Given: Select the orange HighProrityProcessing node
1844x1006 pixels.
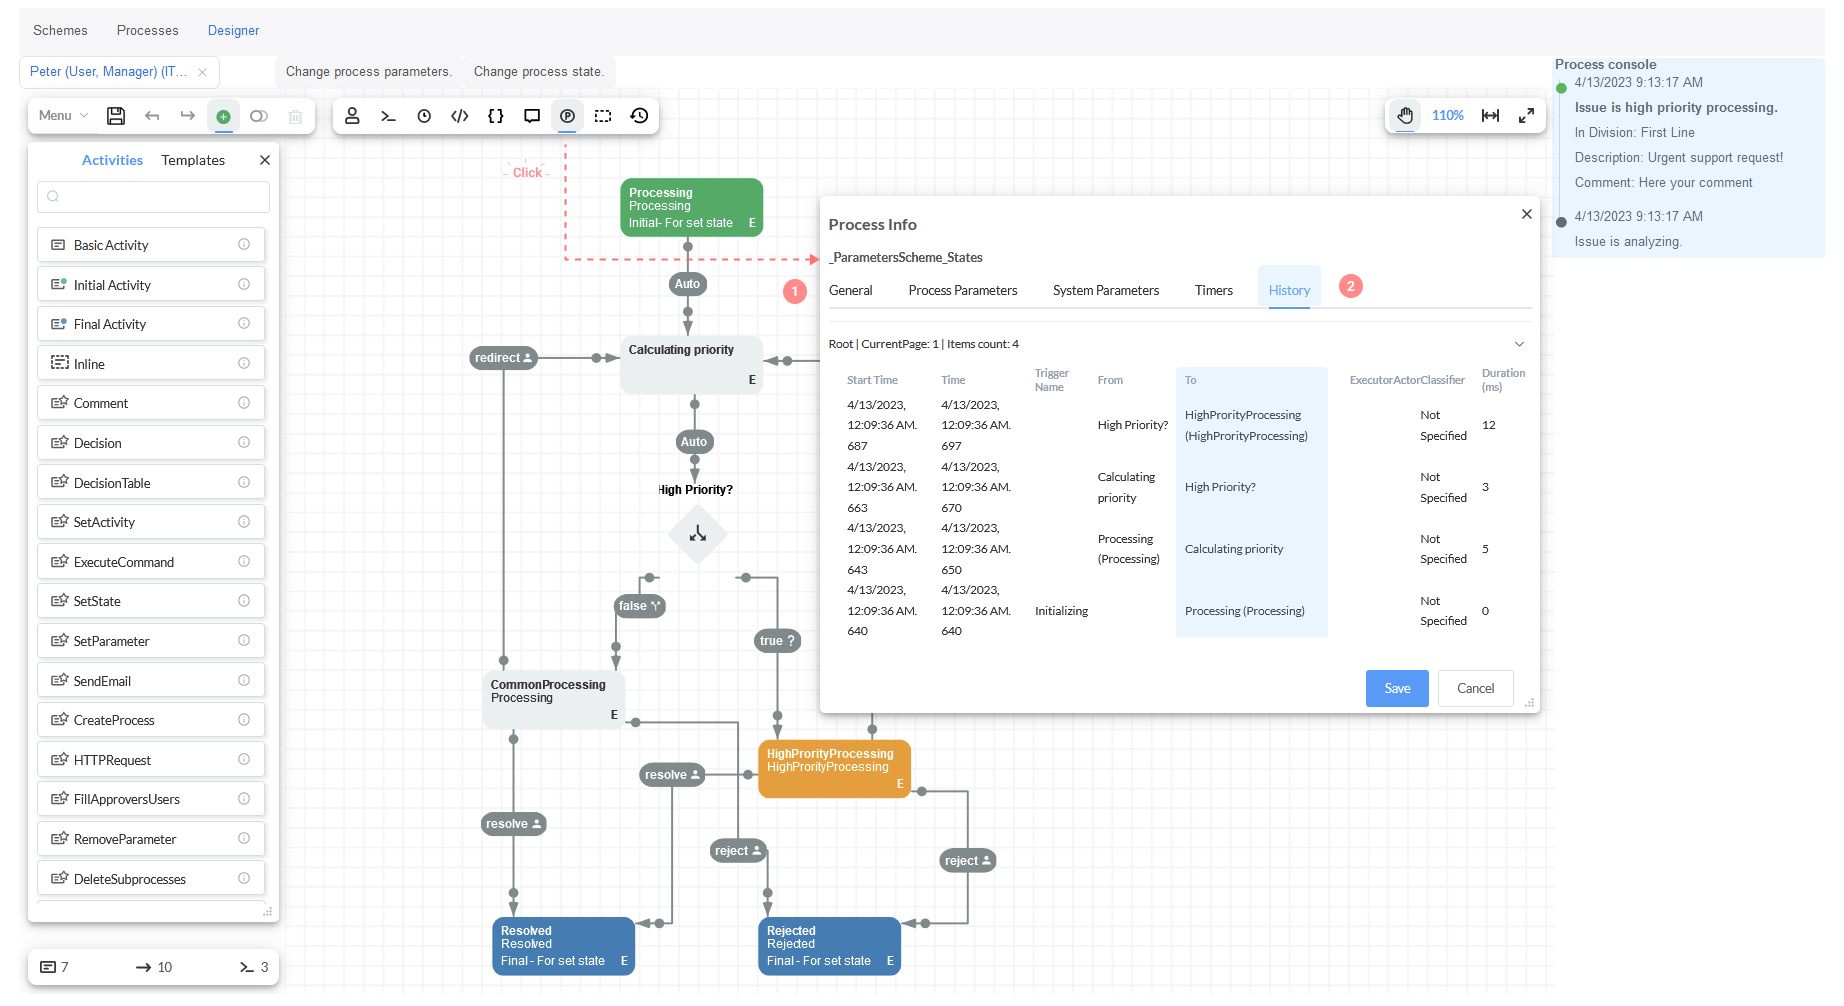Looking at the screenshot, I should pos(835,769).
